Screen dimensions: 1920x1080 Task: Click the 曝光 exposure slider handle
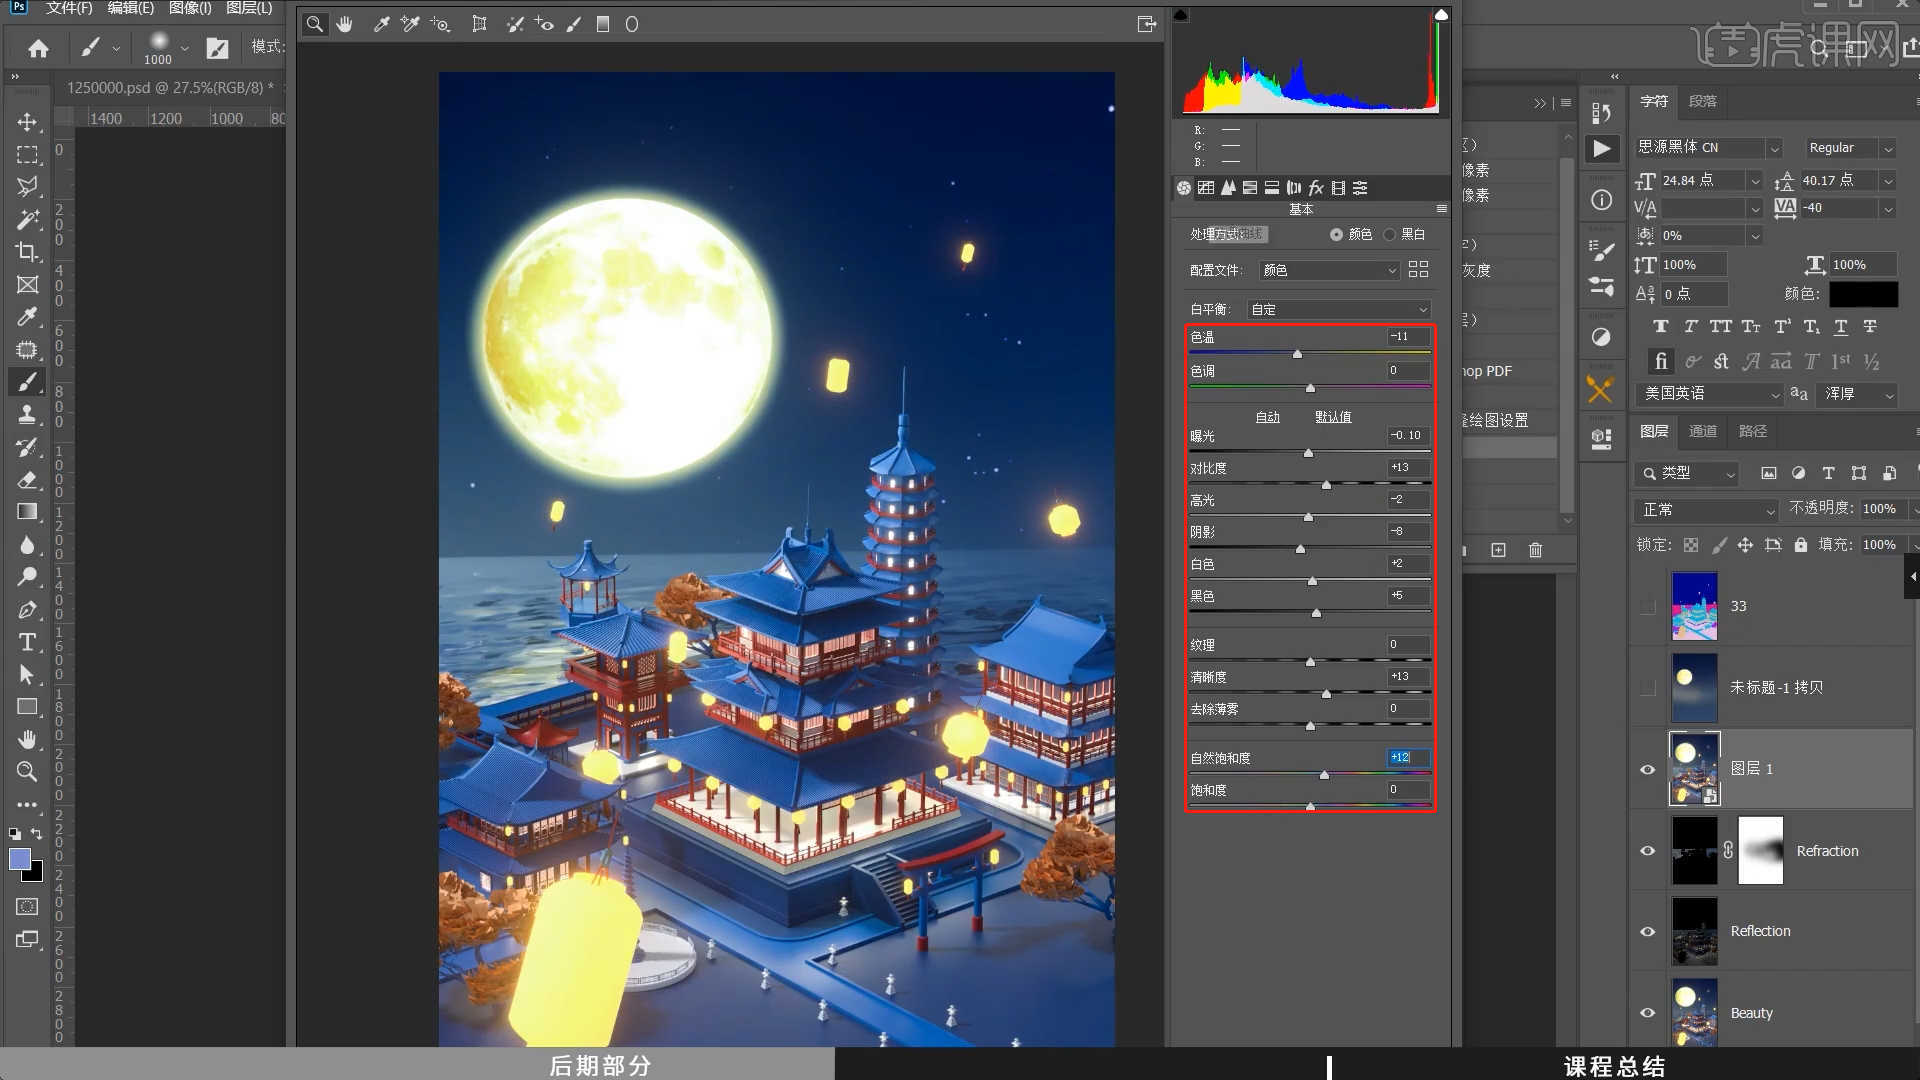(x=1308, y=452)
